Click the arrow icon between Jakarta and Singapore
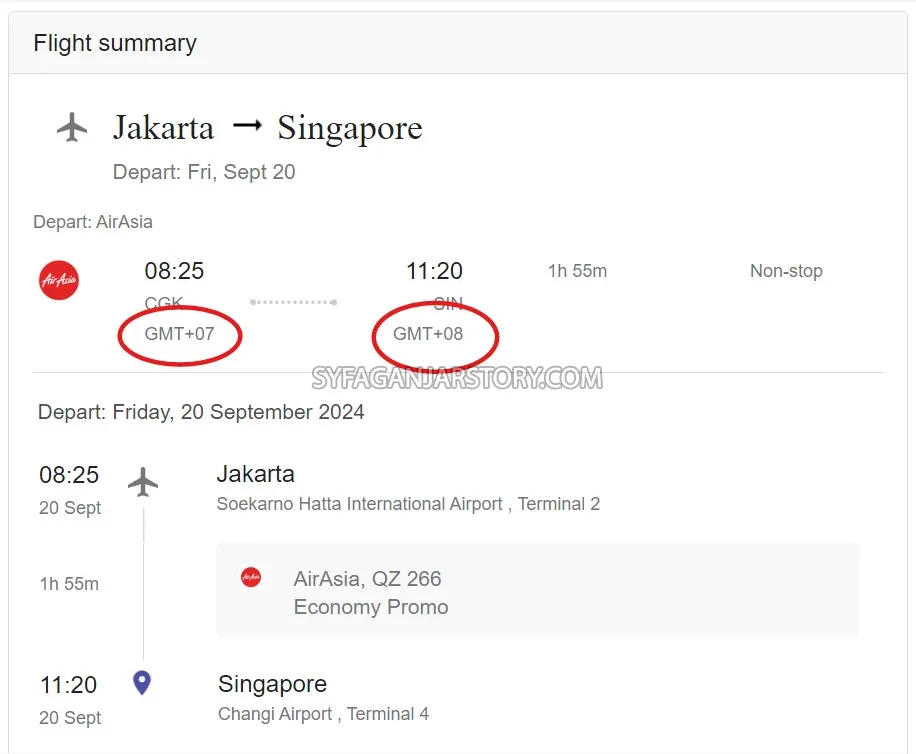The width and height of the screenshot is (916, 754). tap(246, 126)
